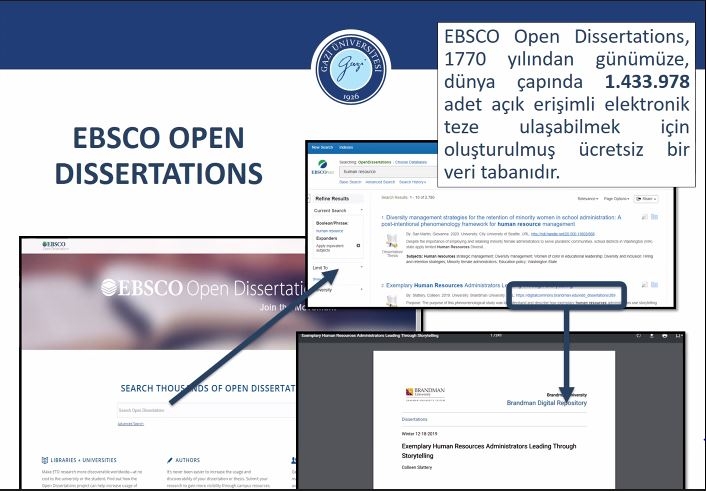Click the Expanders label in Current Search
Image resolution: width=706 pixels, height=491 pixels.
(326, 238)
